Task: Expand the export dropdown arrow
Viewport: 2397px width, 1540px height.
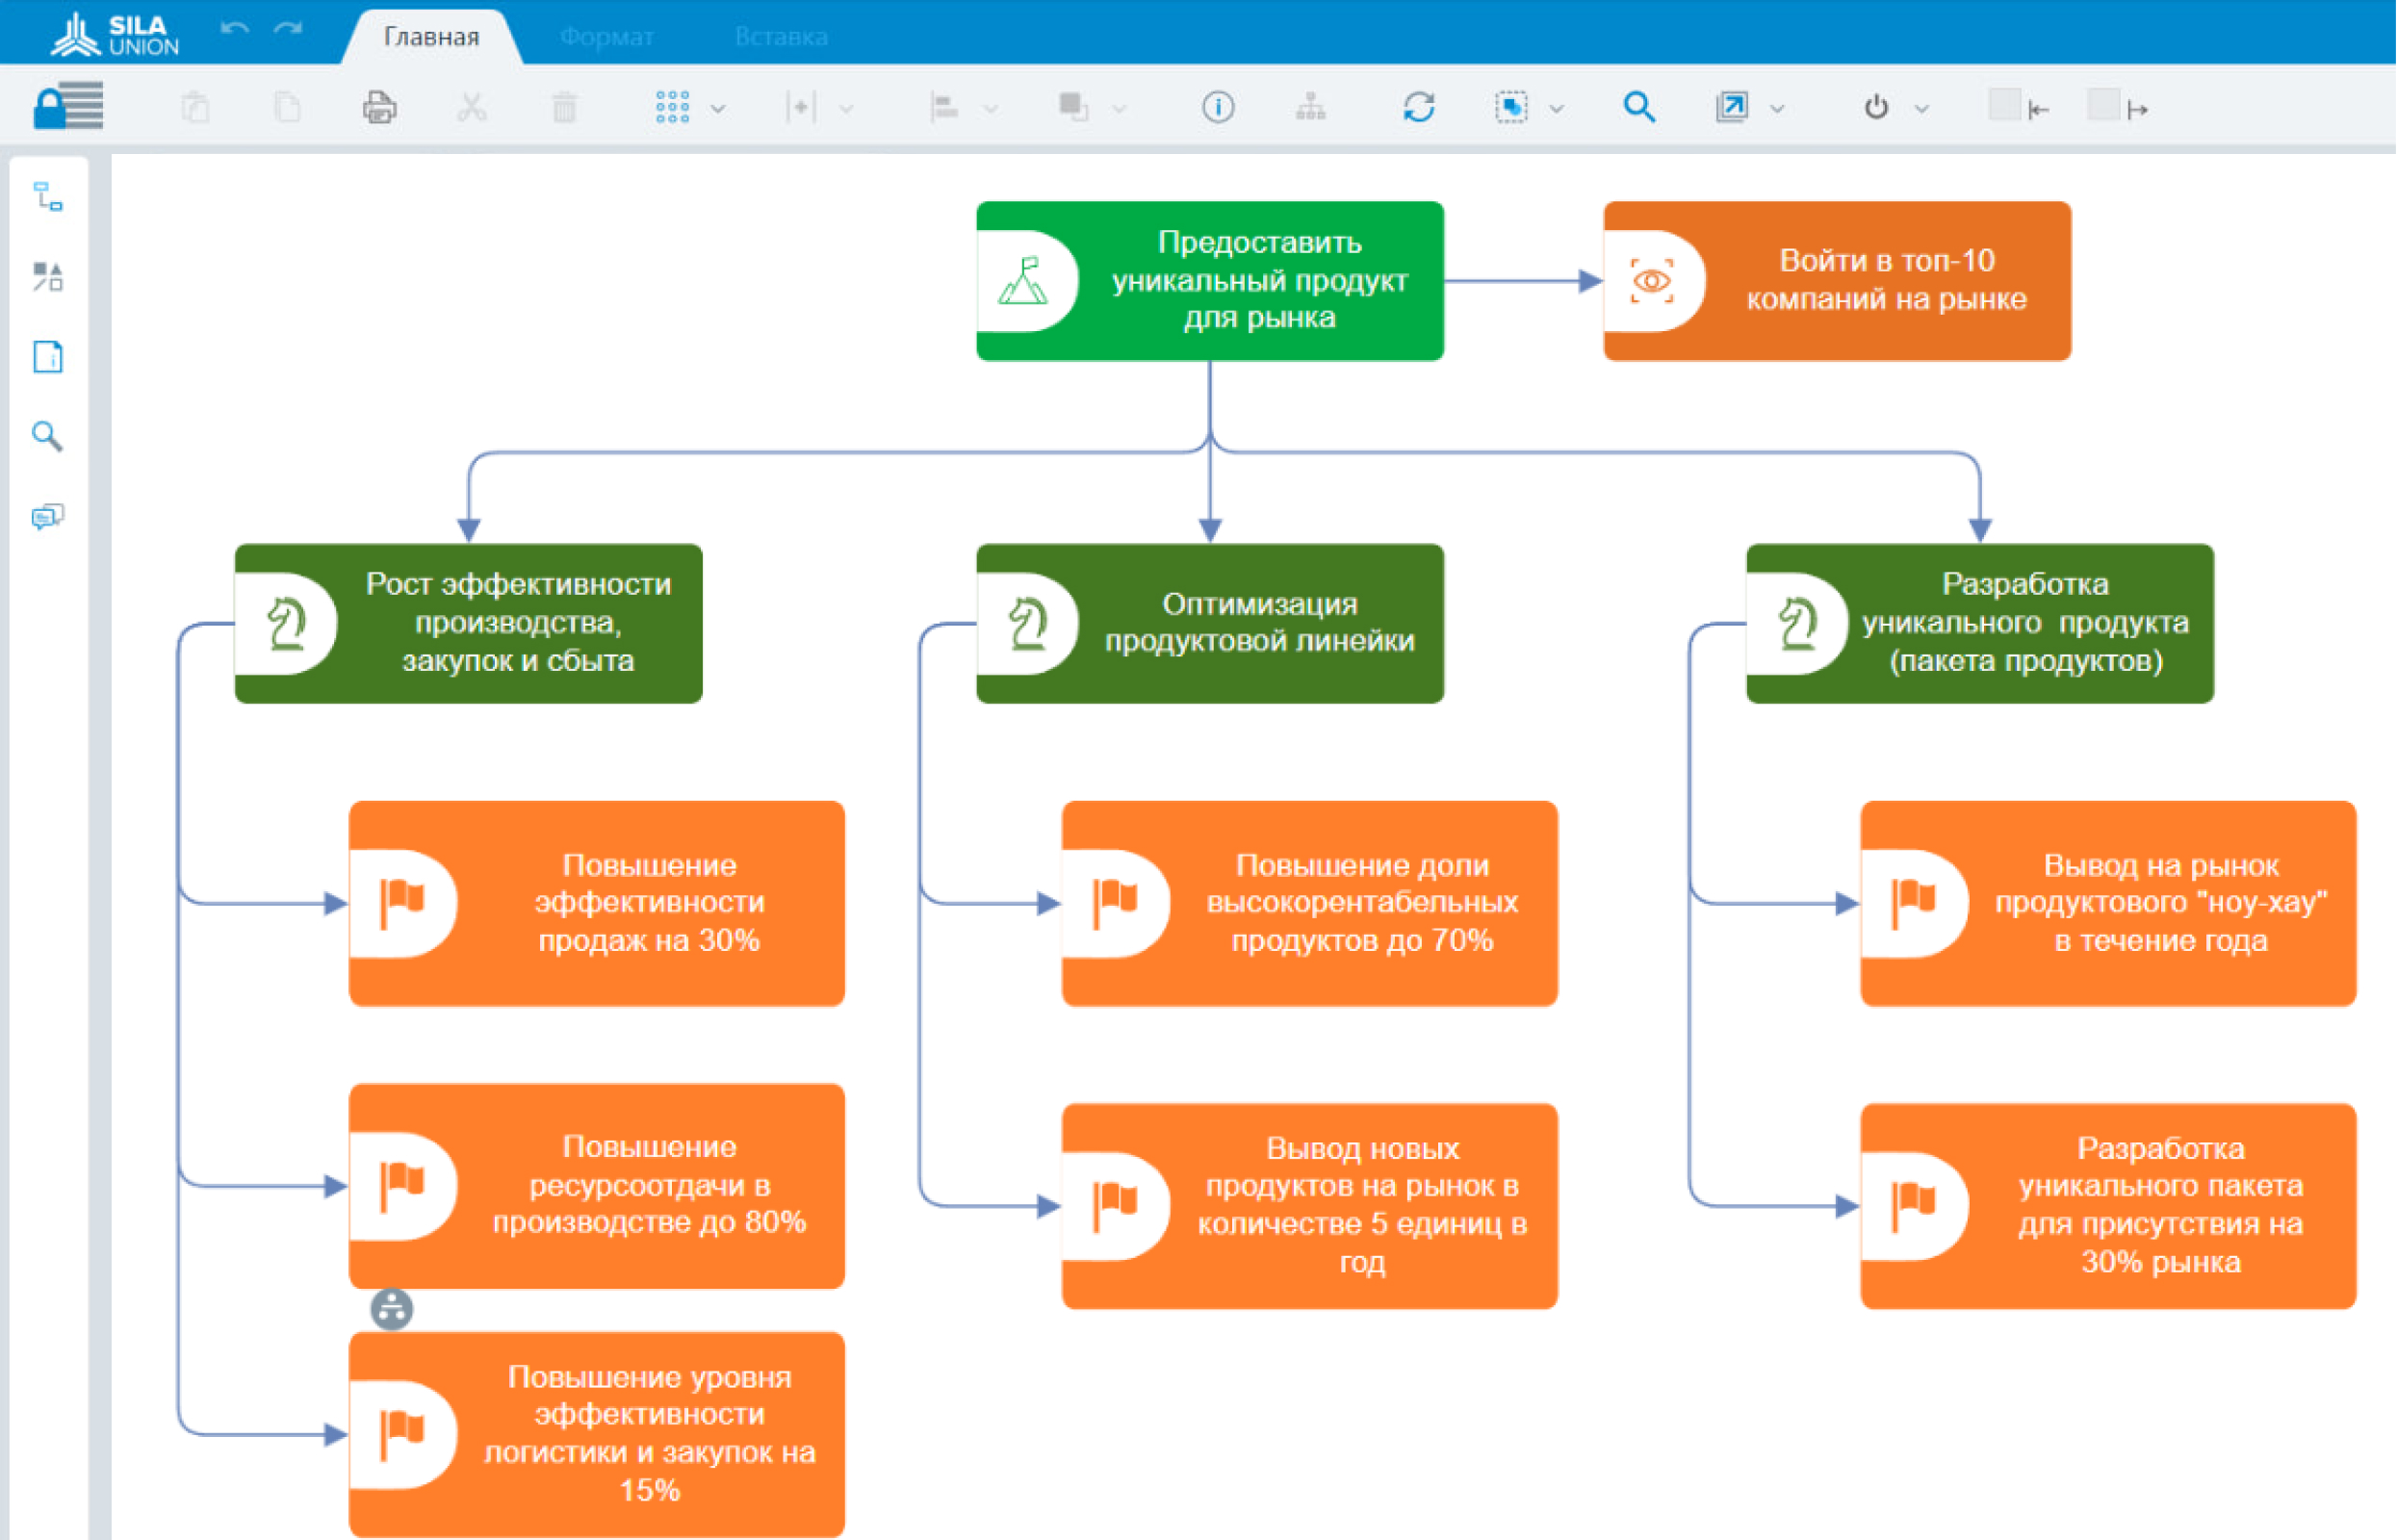Action: pos(1777,109)
